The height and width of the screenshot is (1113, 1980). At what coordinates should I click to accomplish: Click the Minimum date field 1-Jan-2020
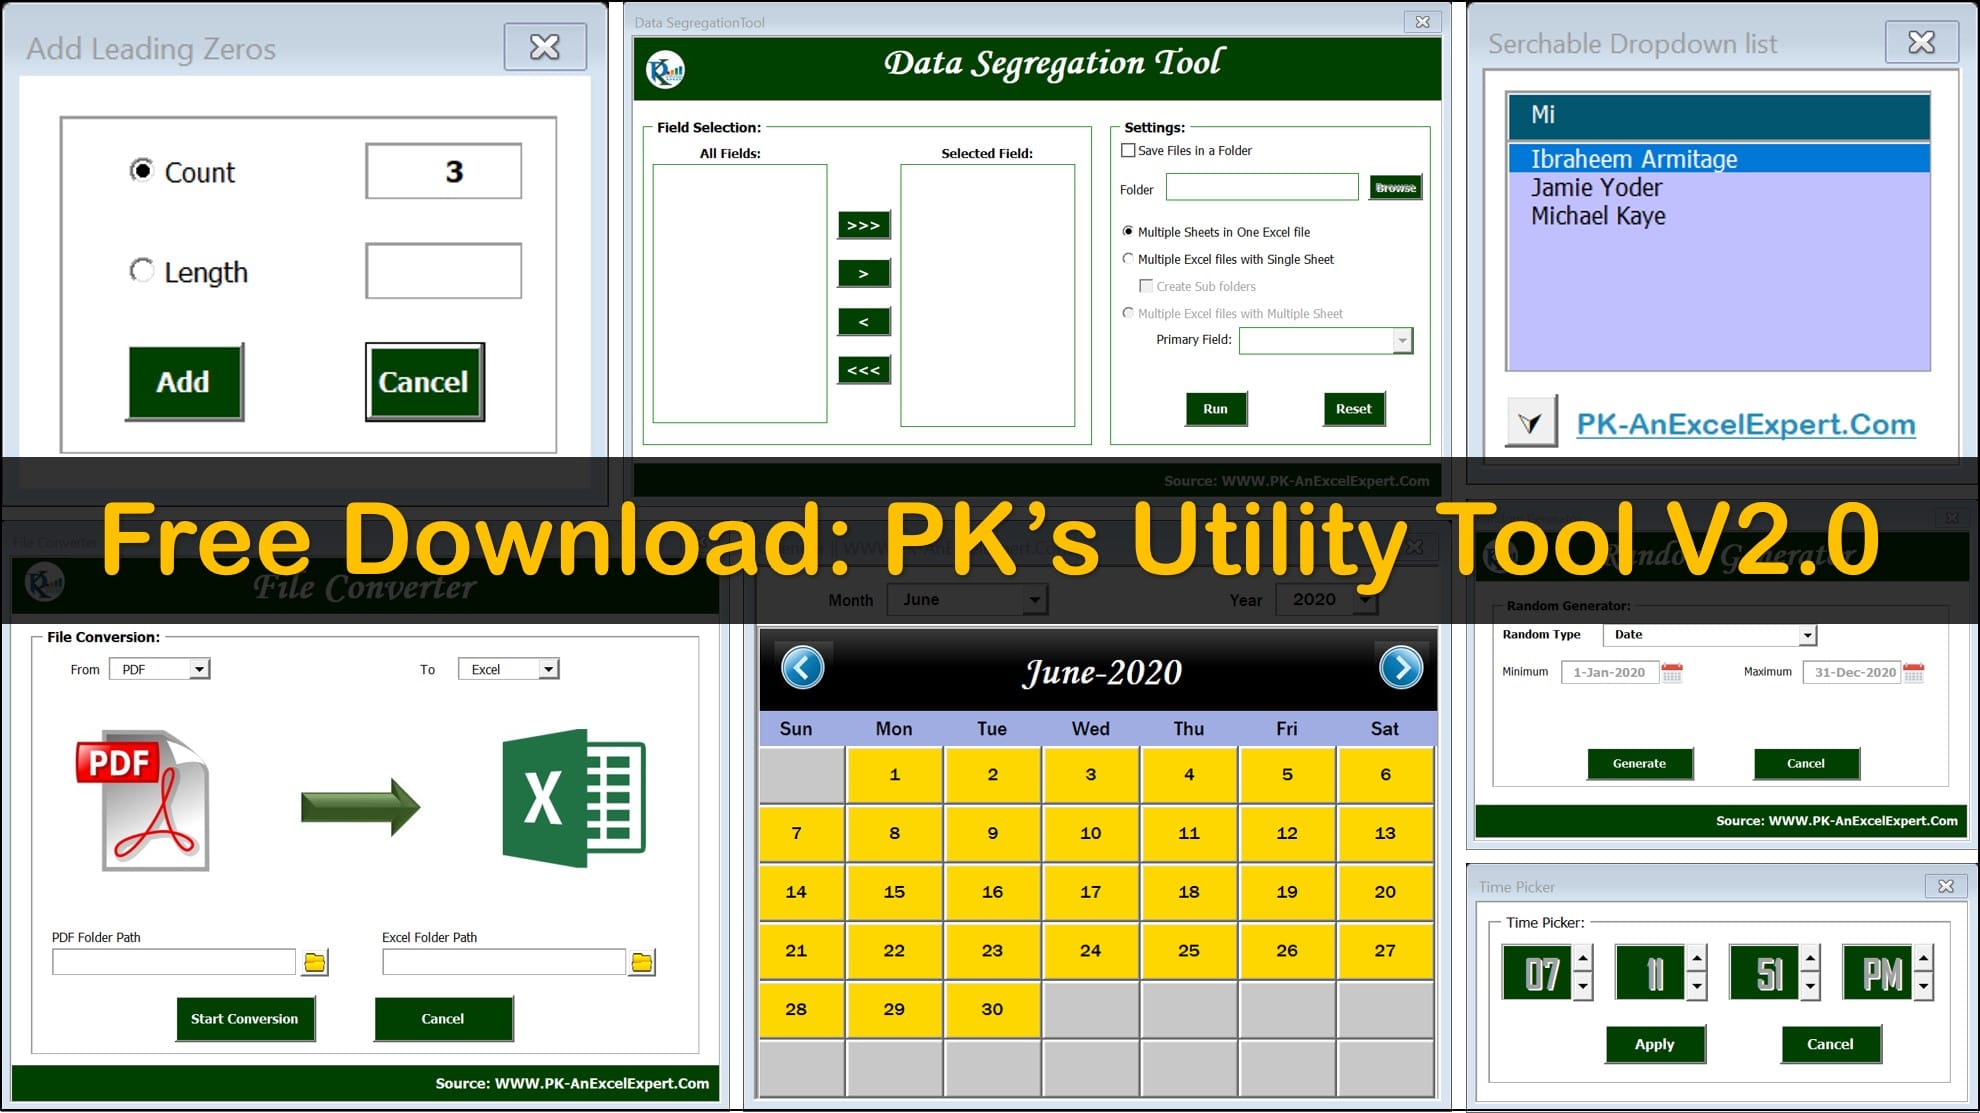[1609, 673]
